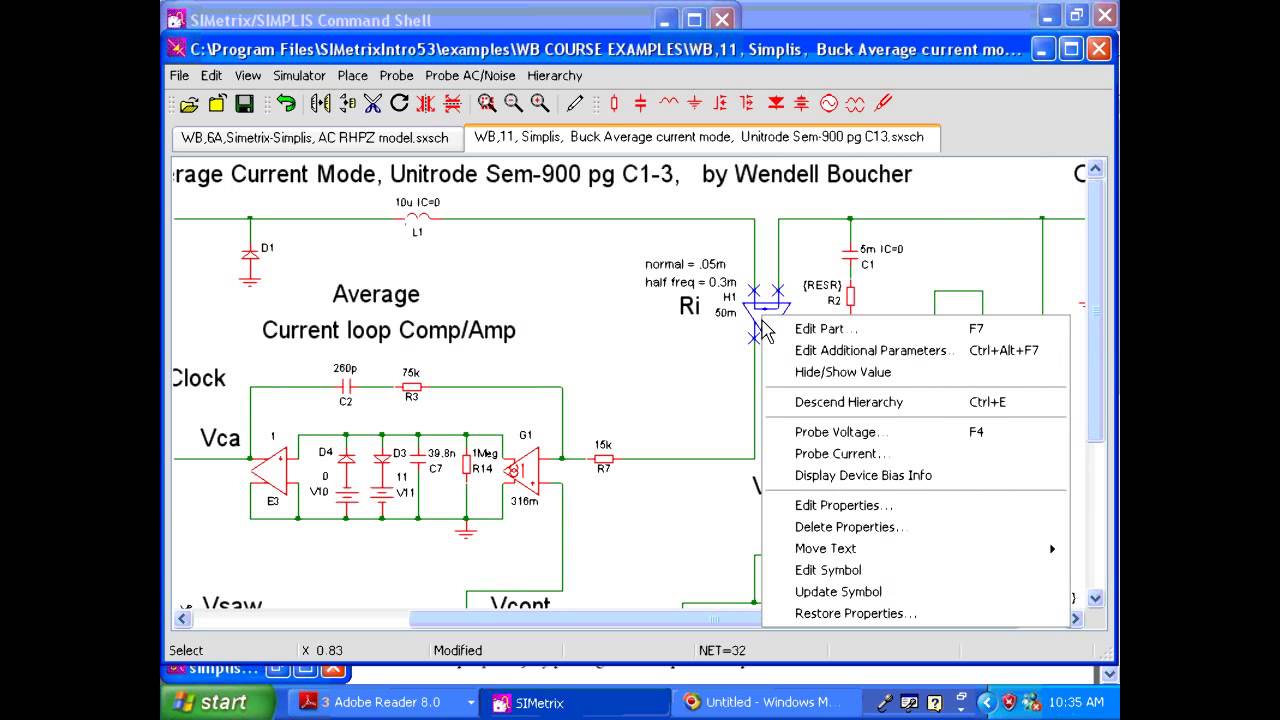Place a diode from the toolbar
This screenshot has height=720, width=1280.
pyautogui.click(x=775, y=103)
